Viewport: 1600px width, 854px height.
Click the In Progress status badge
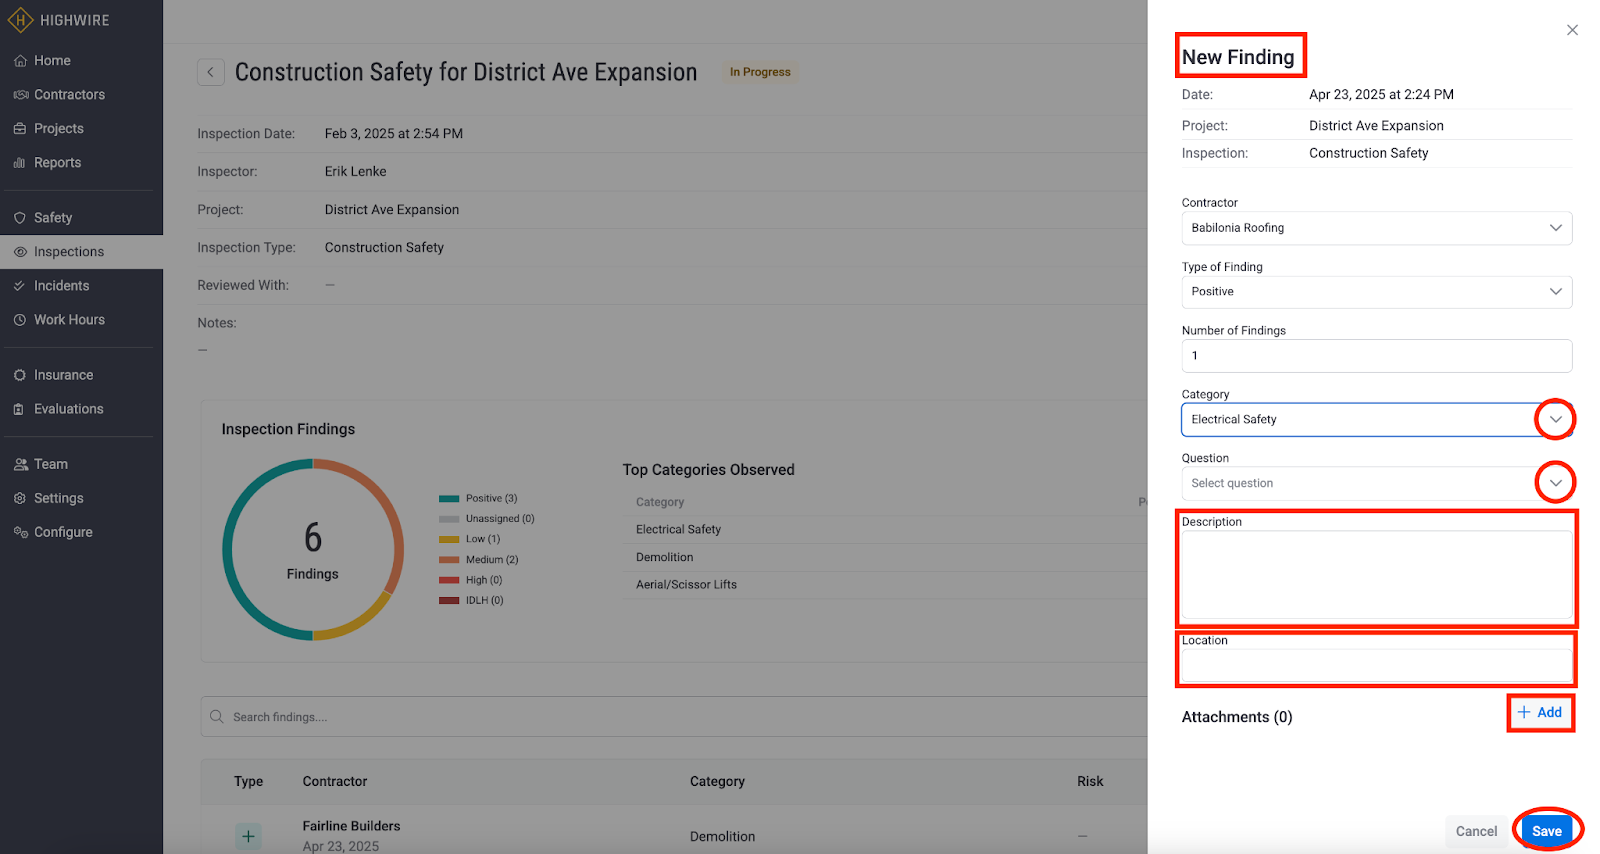point(760,72)
